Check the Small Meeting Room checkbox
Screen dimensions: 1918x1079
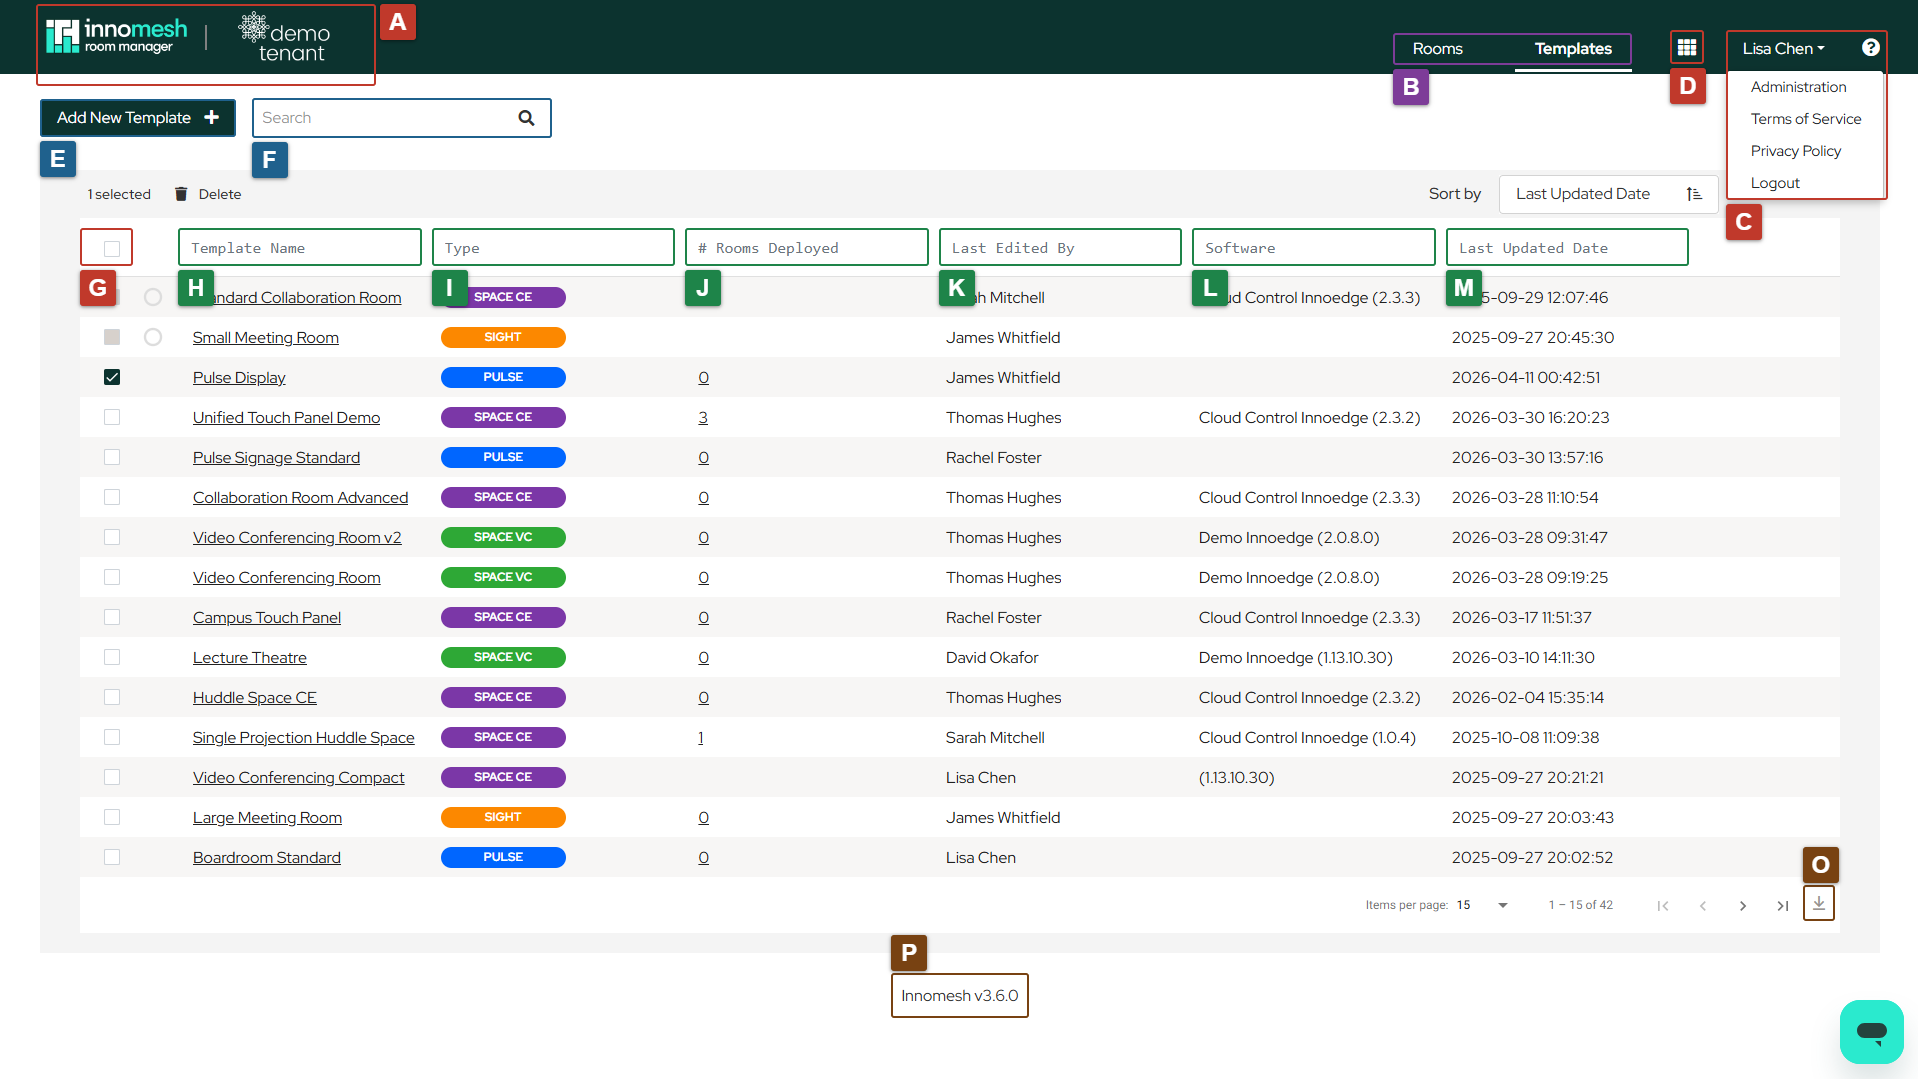tap(112, 337)
